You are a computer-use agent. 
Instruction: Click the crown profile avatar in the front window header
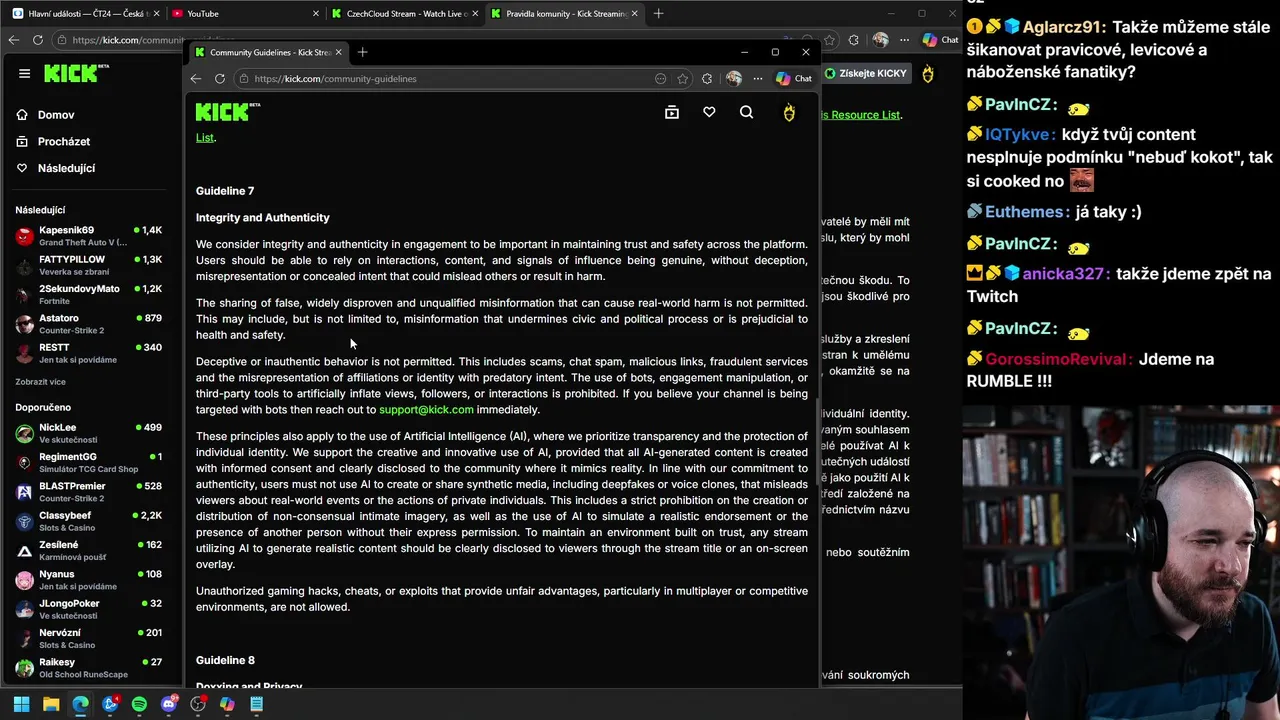[789, 112]
